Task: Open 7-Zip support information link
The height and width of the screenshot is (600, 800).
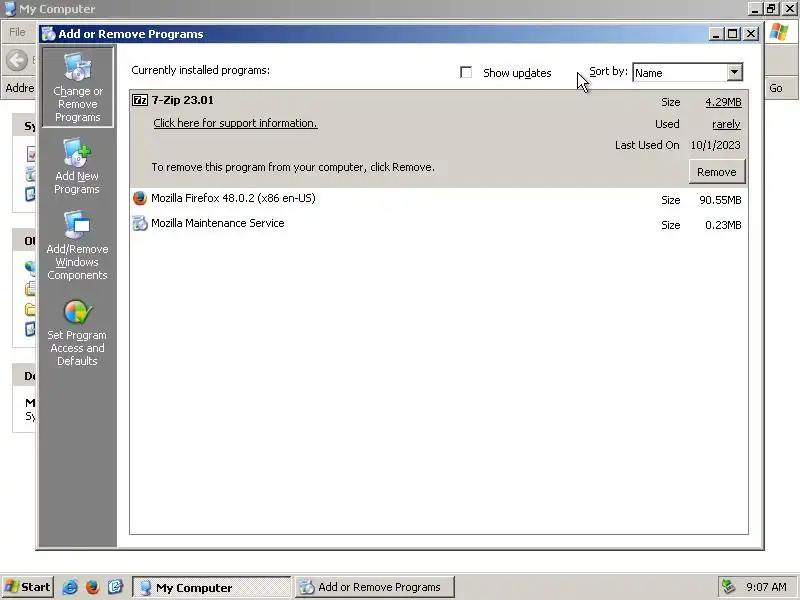Action: click(235, 123)
